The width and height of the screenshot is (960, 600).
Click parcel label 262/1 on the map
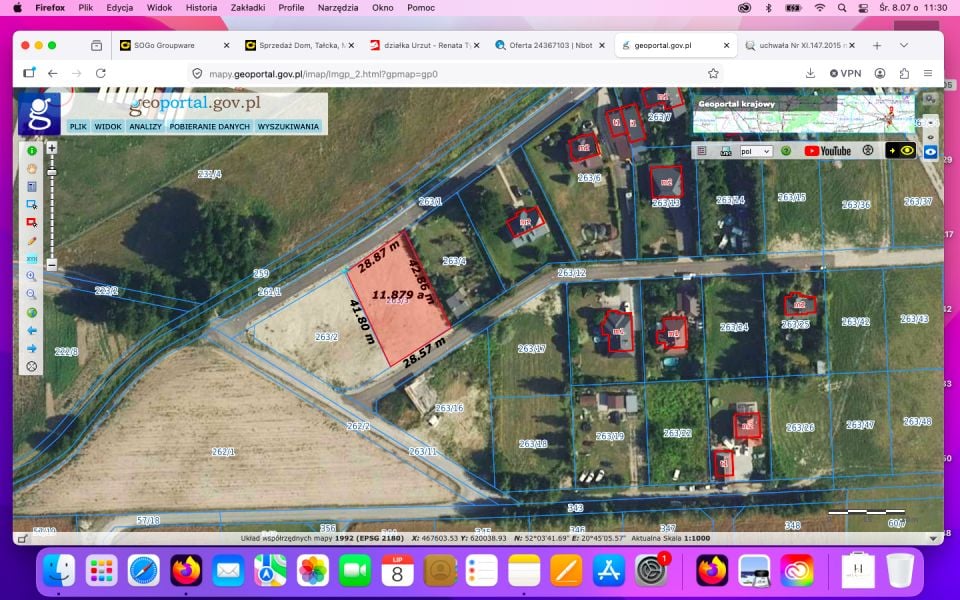223,452
